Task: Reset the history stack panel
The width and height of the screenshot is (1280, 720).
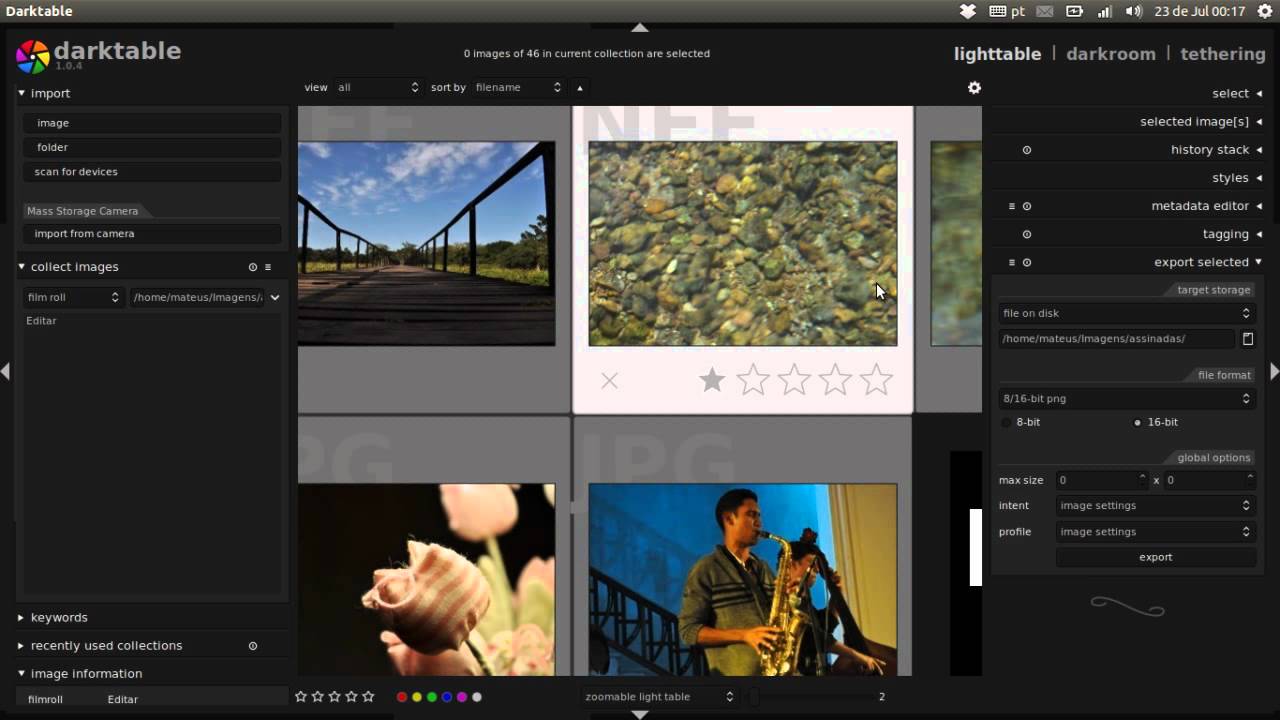Action: tap(1027, 150)
